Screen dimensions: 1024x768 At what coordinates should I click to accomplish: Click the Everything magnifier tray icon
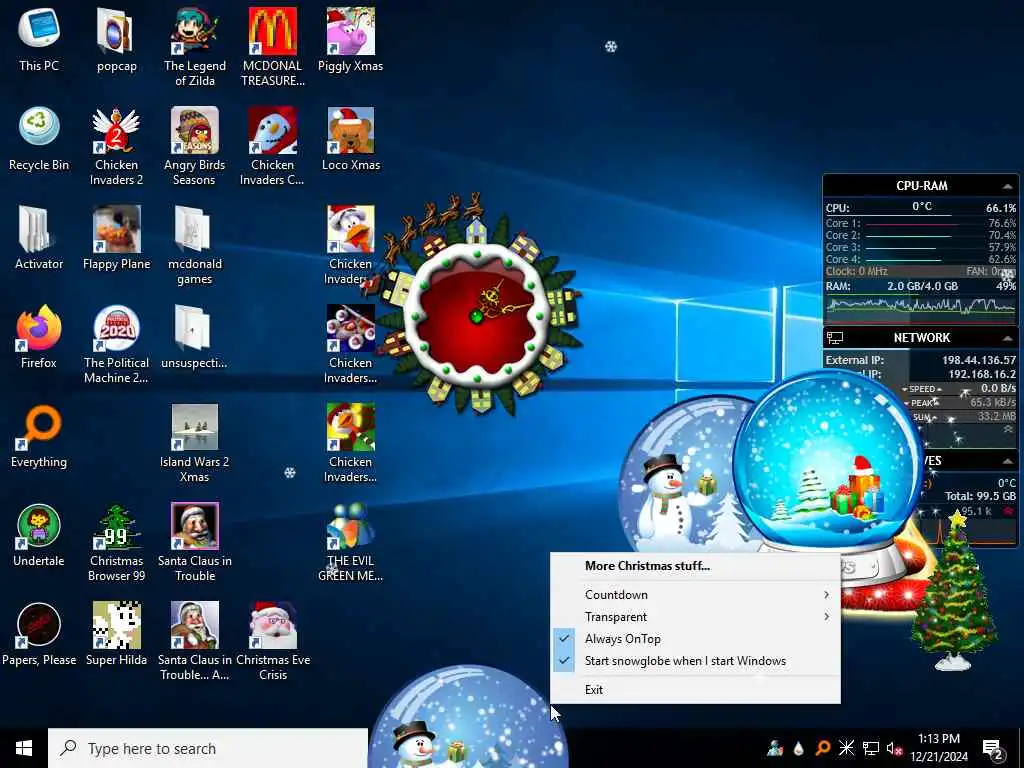click(823, 748)
